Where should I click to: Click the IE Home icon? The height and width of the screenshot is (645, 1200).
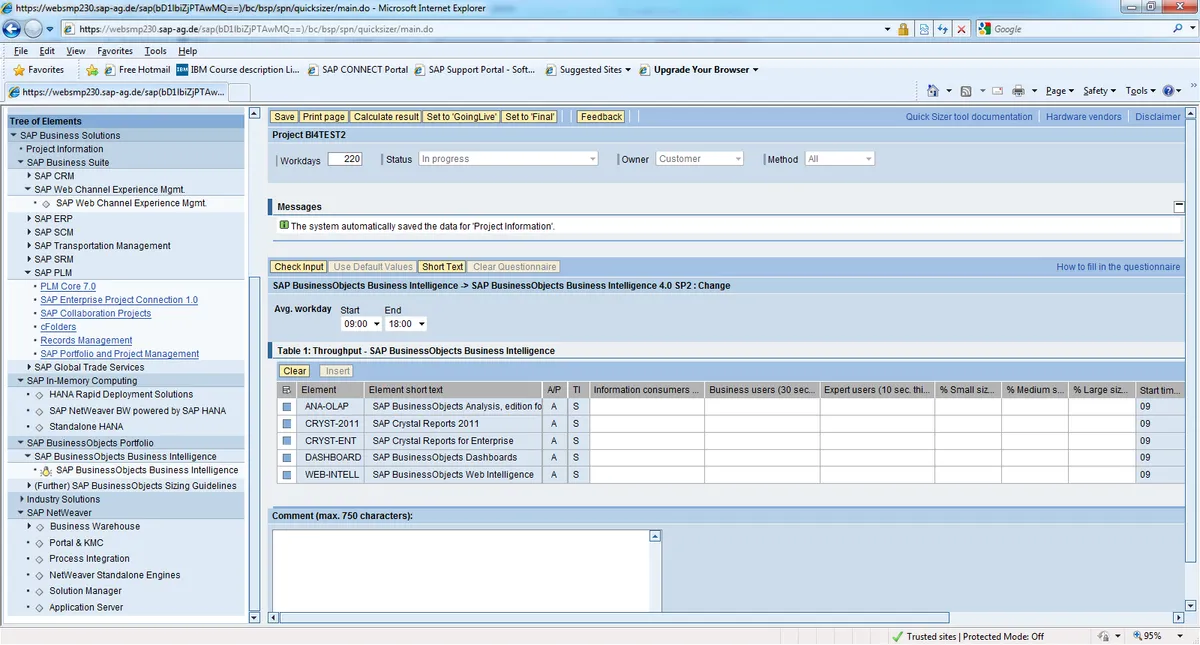(x=932, y=91)
